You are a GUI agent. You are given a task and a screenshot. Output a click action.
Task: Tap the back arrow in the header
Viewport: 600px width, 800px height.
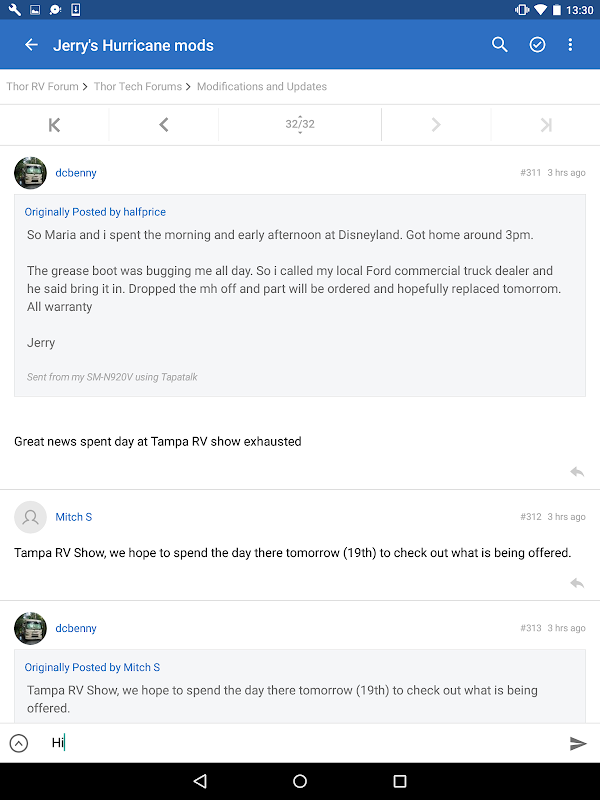(x=31, y=45)
